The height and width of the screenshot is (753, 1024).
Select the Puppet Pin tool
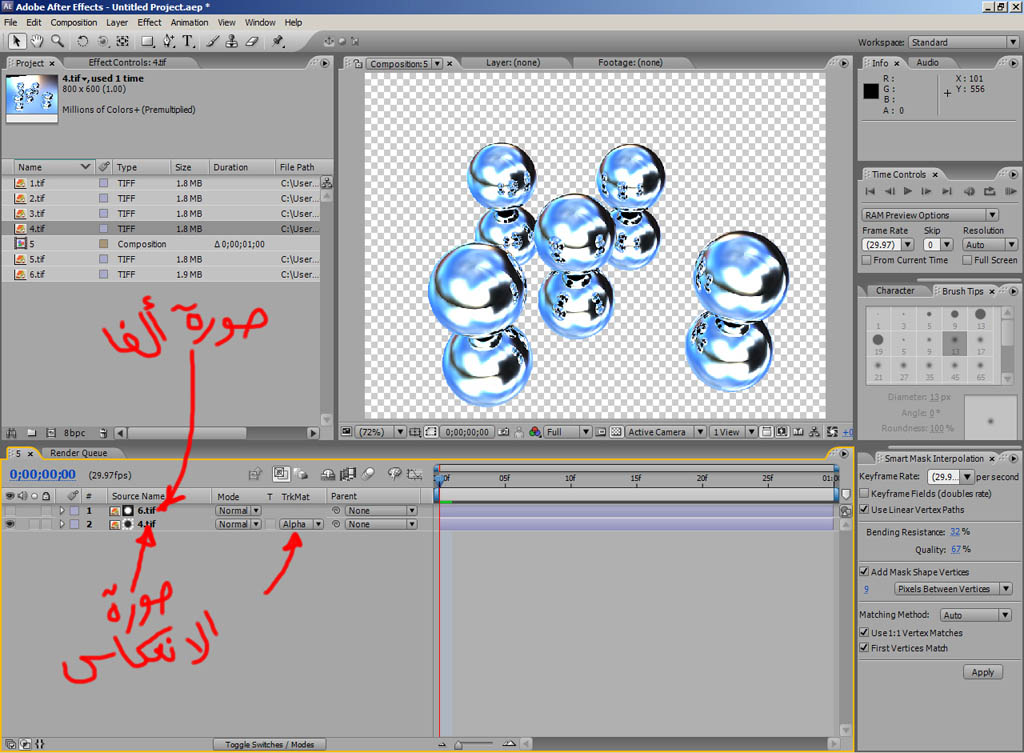coord(278,41)
